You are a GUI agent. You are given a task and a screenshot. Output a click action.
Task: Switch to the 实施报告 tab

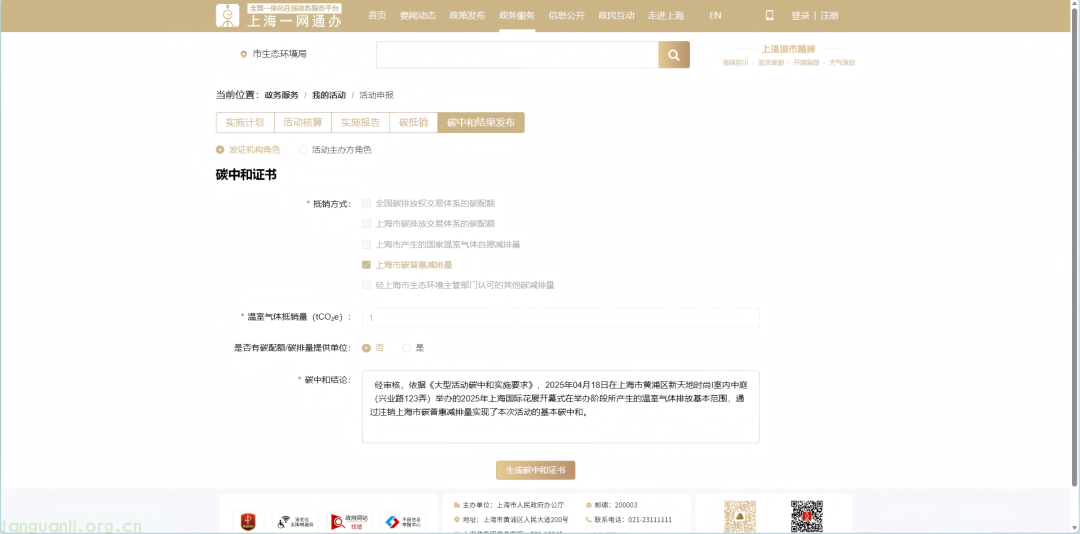pyautogui.click(x=360, y=123)
